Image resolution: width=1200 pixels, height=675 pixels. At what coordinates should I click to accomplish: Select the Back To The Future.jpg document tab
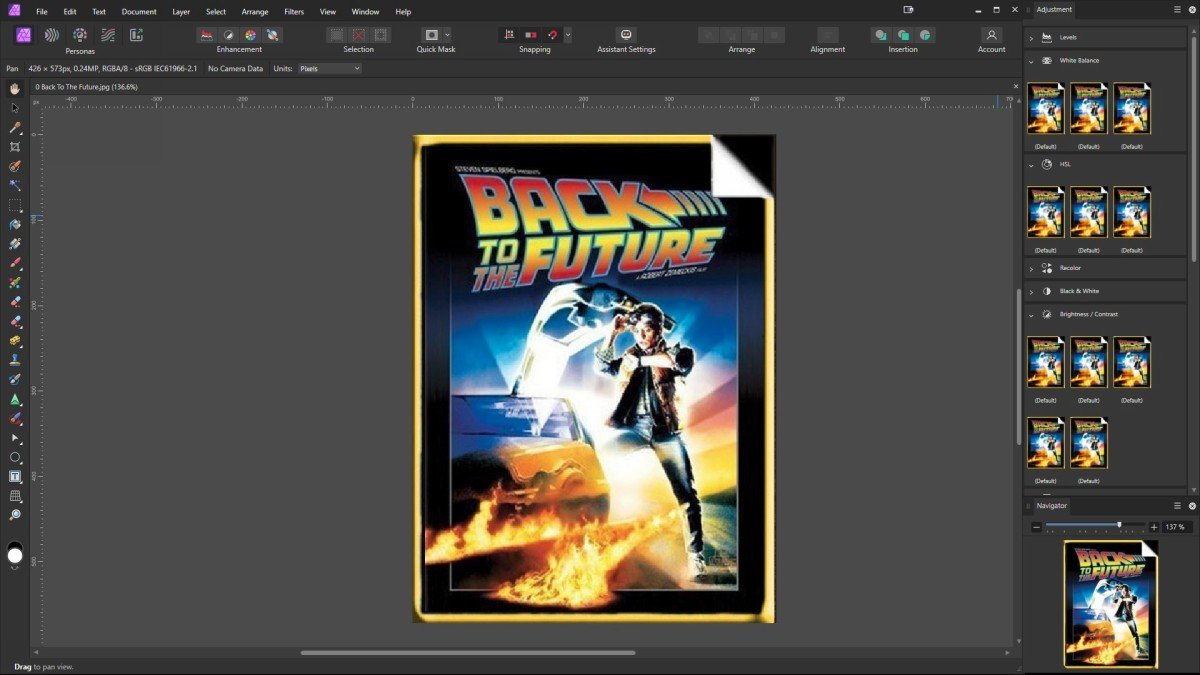87,87
